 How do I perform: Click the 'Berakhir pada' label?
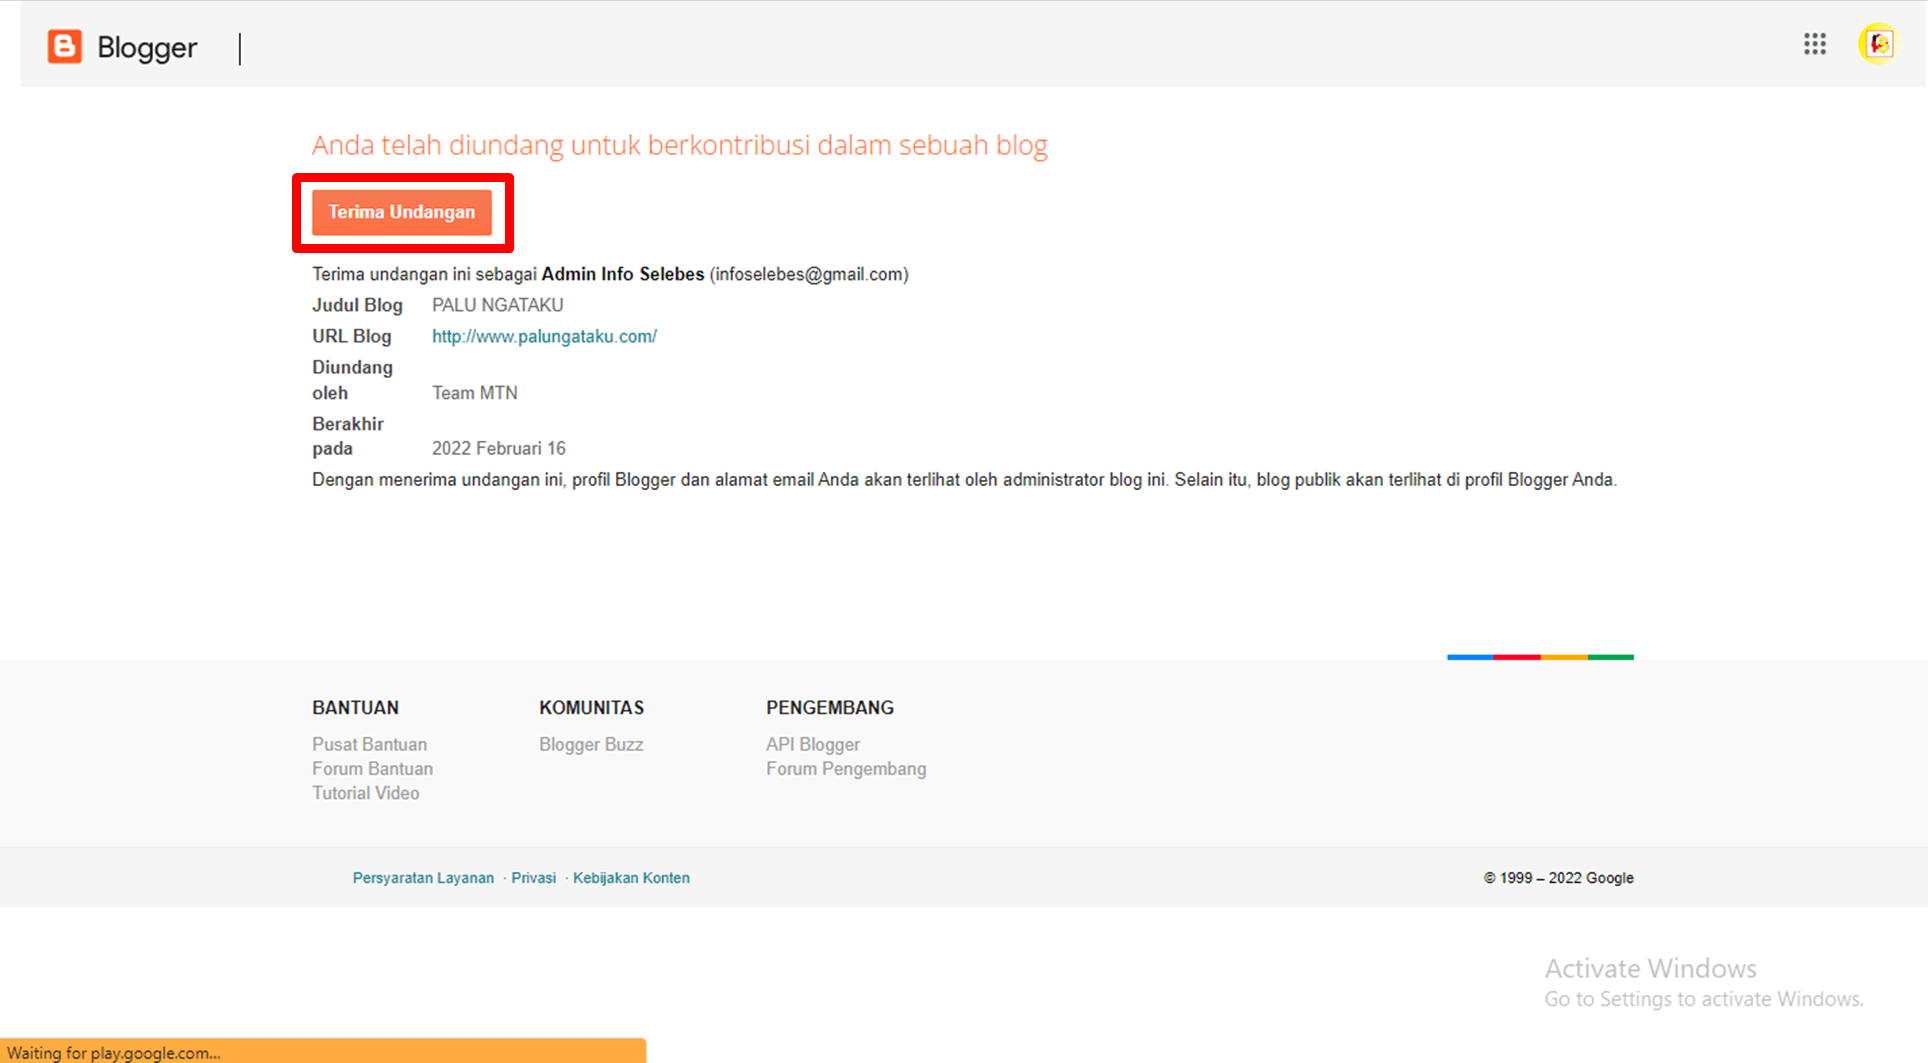click(347, 436)
